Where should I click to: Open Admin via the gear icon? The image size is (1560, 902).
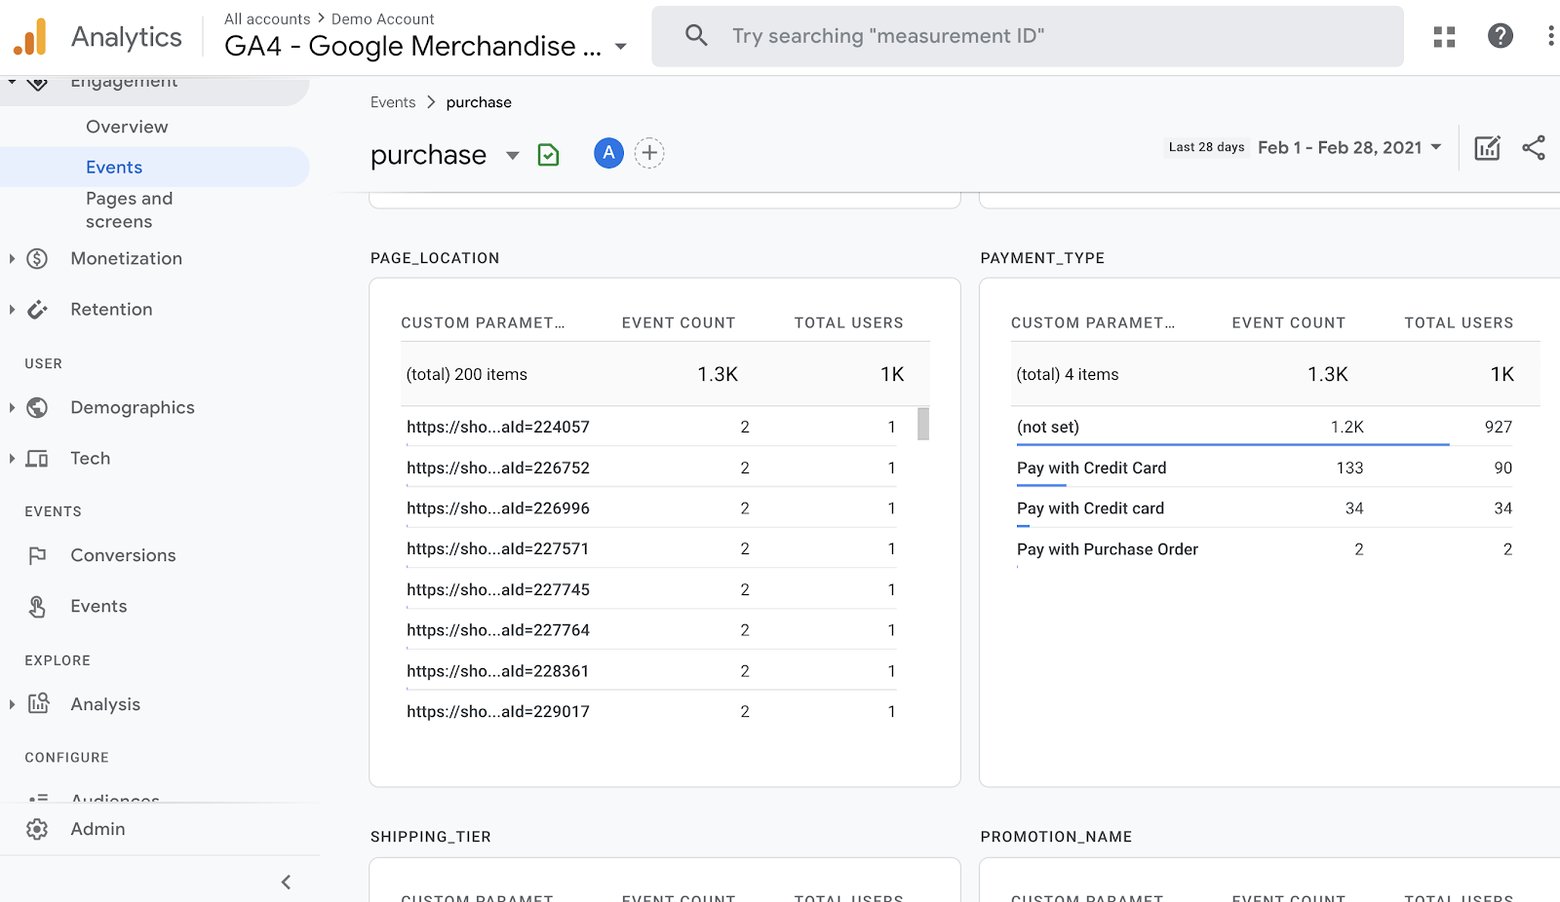pos(36,828)
